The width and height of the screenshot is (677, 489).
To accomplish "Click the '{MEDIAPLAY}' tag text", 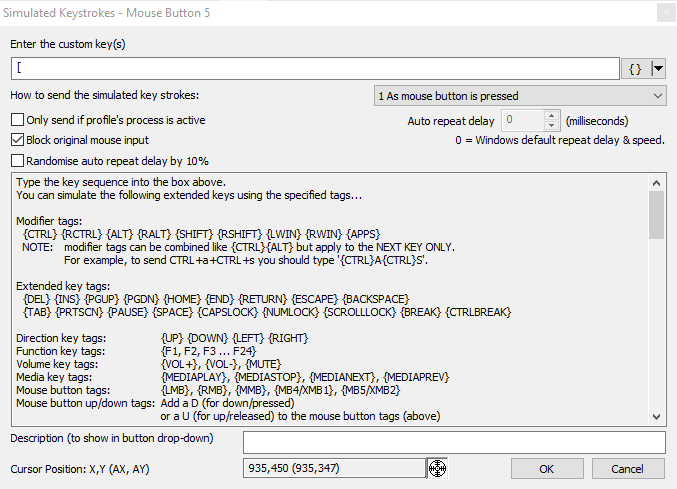I will pos(195,377).
